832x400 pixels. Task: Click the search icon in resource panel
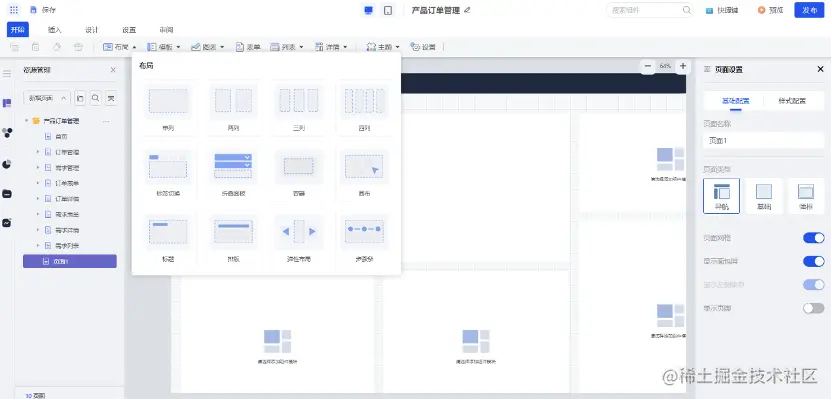coord(96,98)
